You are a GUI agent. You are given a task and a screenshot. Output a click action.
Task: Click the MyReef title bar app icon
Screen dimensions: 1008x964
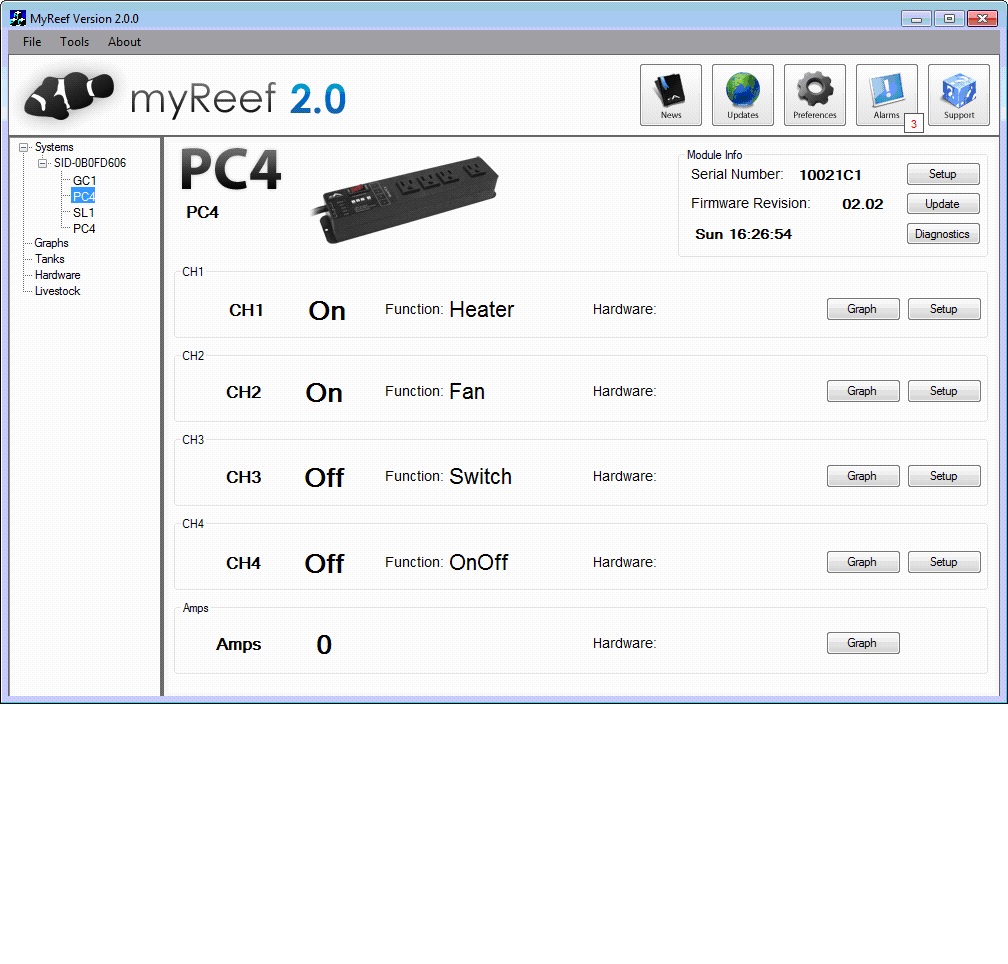click(x=17, y=18)
